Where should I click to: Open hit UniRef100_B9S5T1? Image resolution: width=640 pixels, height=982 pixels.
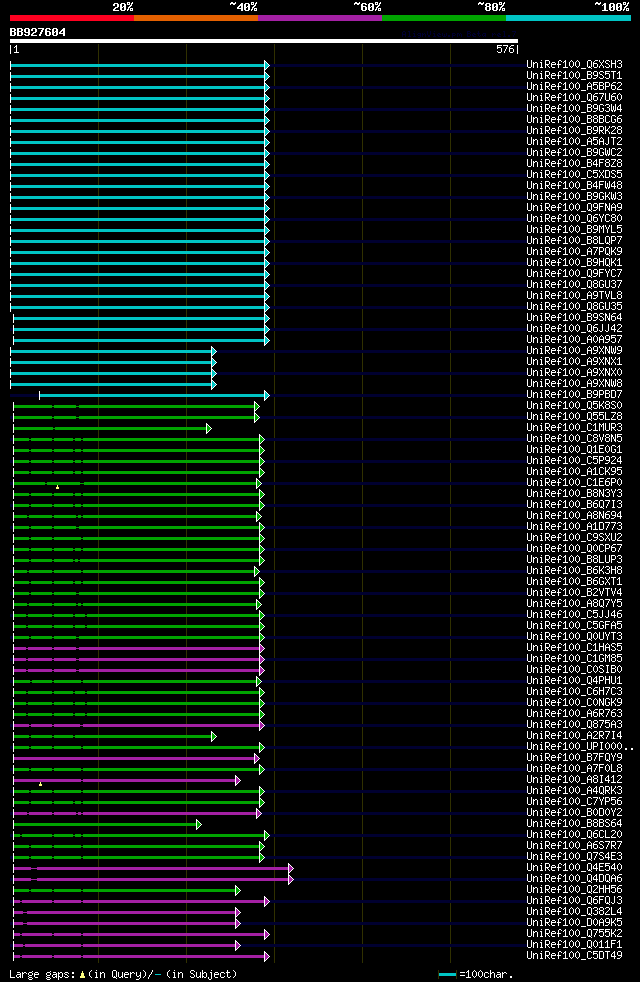pyautogui.click(x=574, y=76)
